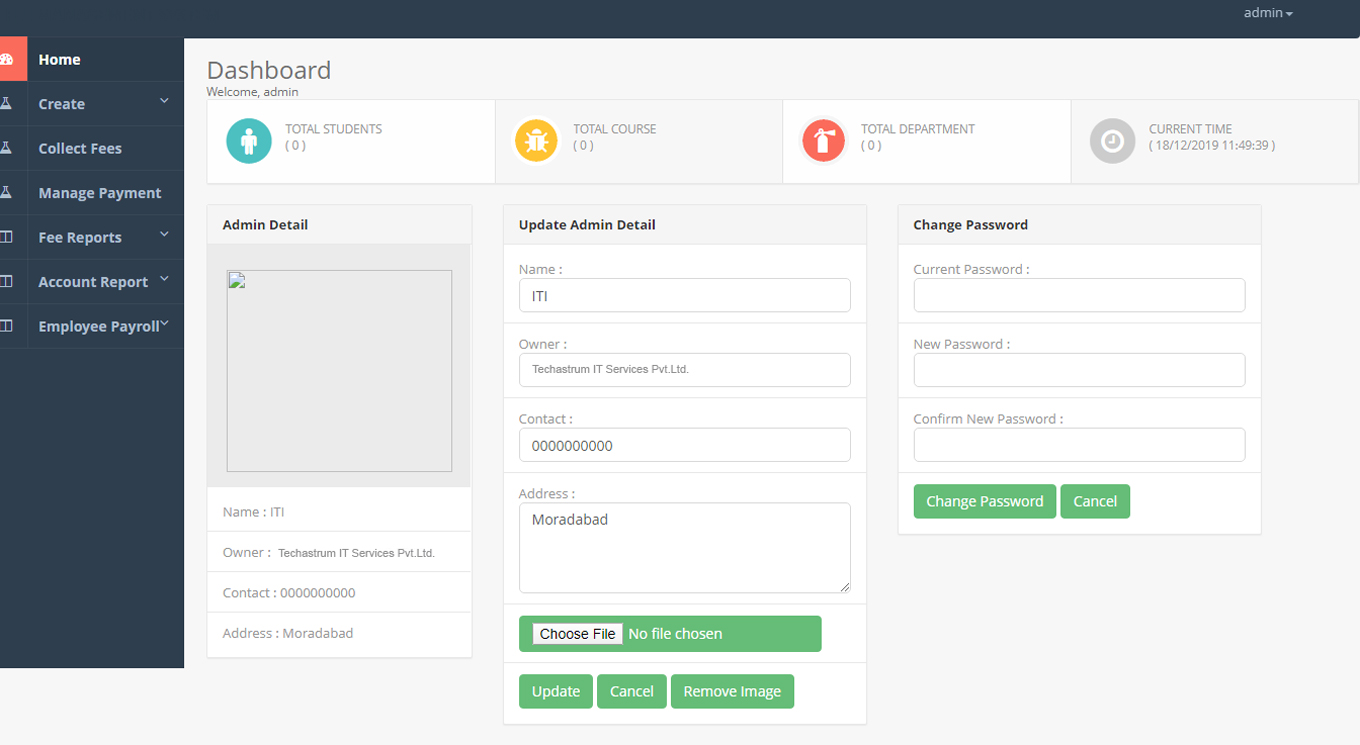Focus the Name input field
This screenshot has height=745, width=1360.
tap(685, 296)
